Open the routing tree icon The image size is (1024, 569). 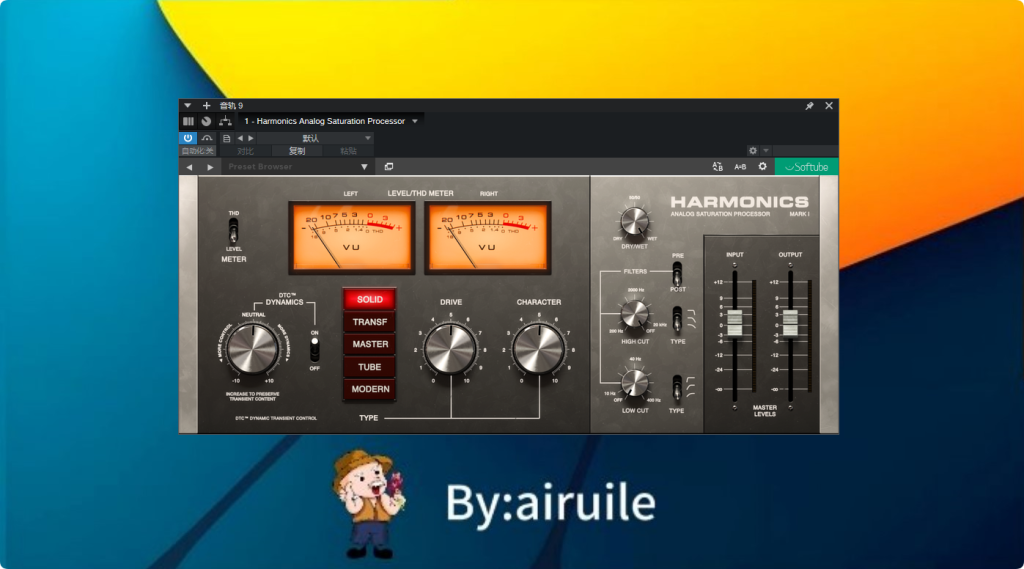(225, 121)
